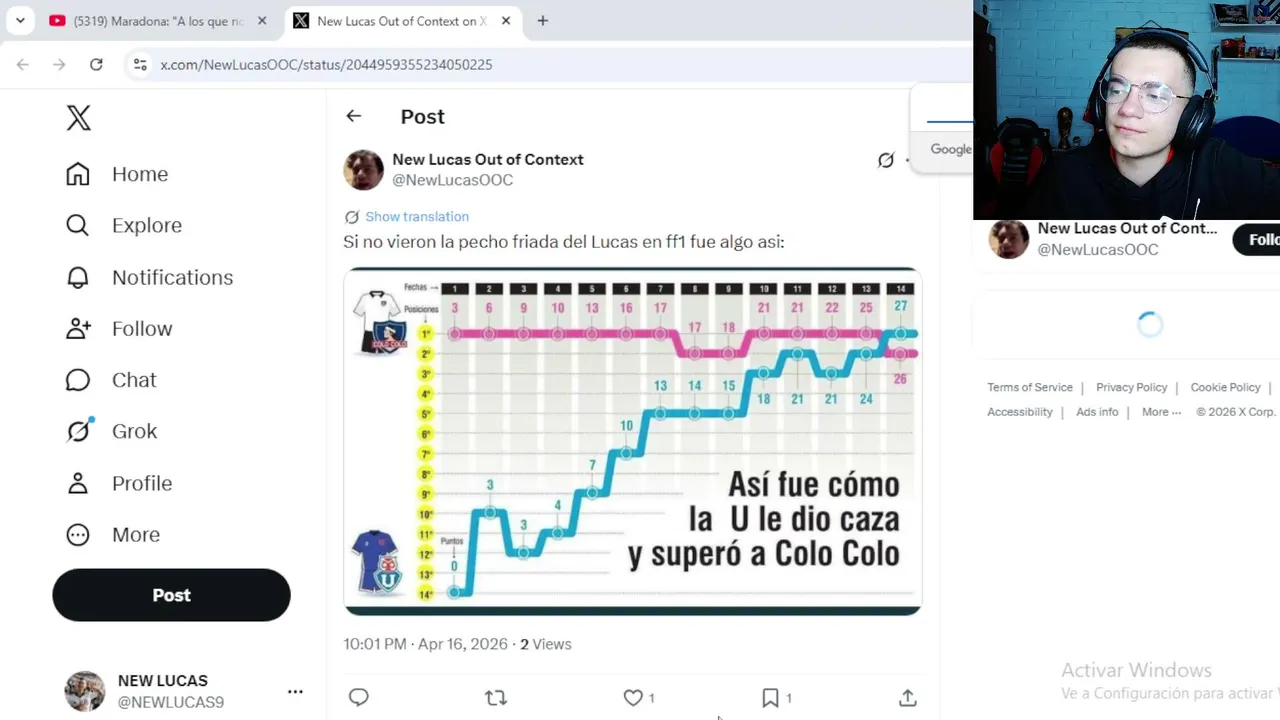Open Notifications bell icon

[x=78, y=277]
